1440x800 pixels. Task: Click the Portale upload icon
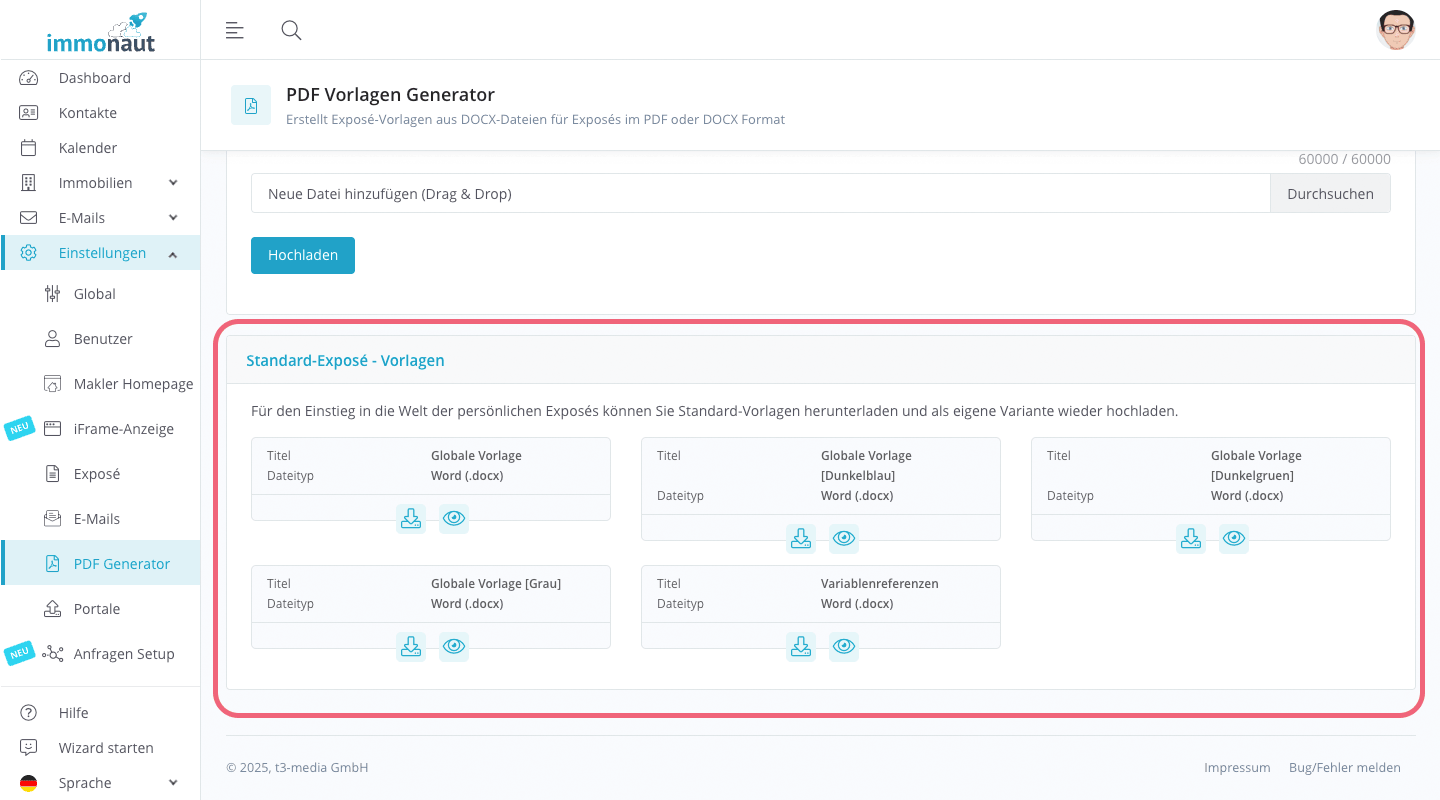pyautogui.click(x=53, y=609)
